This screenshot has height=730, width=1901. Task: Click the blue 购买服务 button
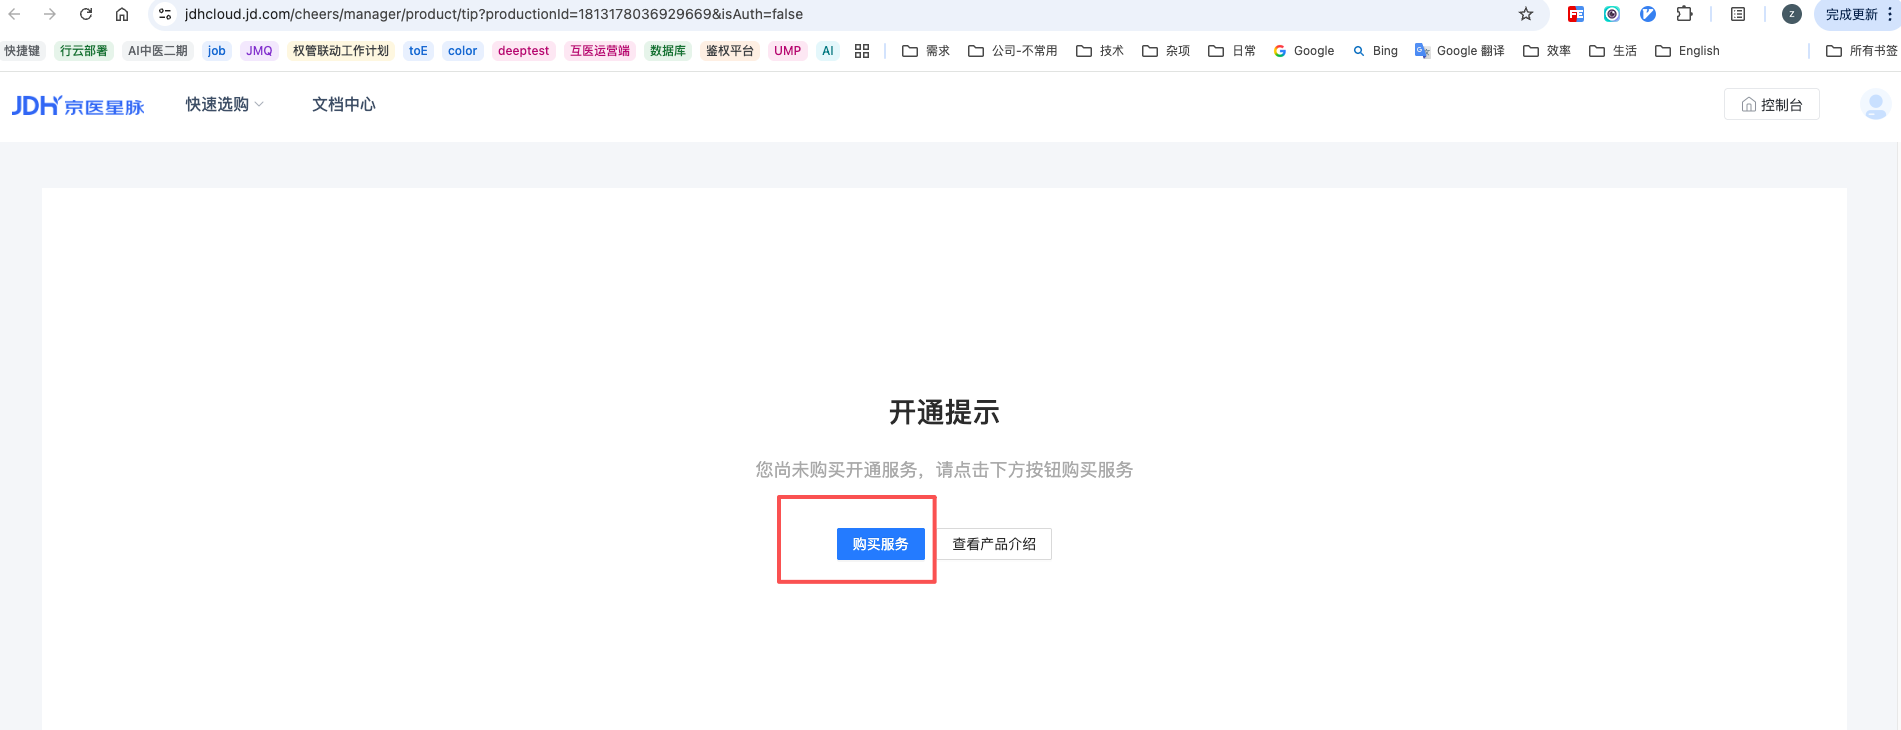pyautogui.click(x=880, y=544)
